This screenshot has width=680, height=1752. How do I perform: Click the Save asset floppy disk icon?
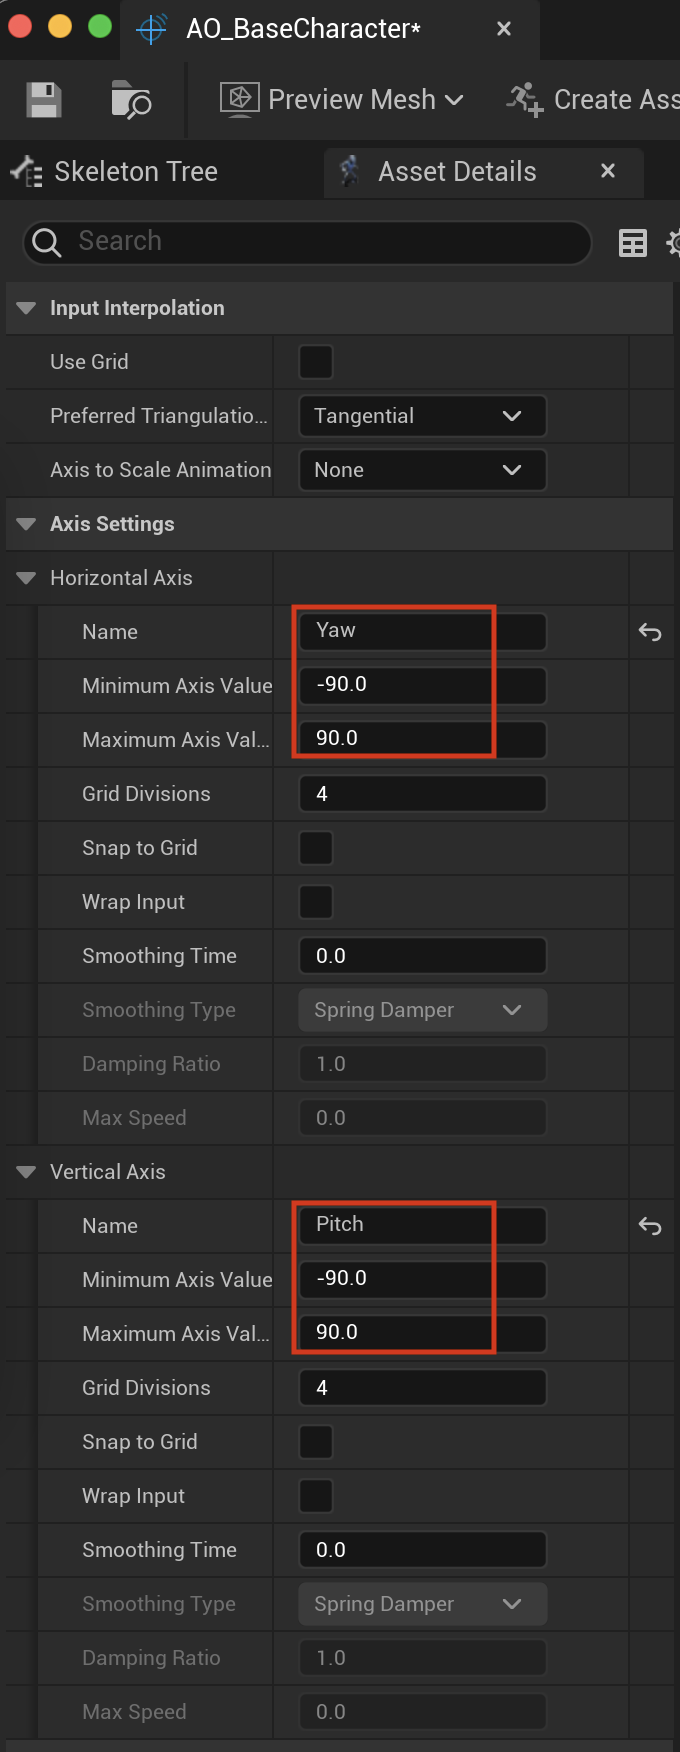pyautogui.click(x=44, y=100)
